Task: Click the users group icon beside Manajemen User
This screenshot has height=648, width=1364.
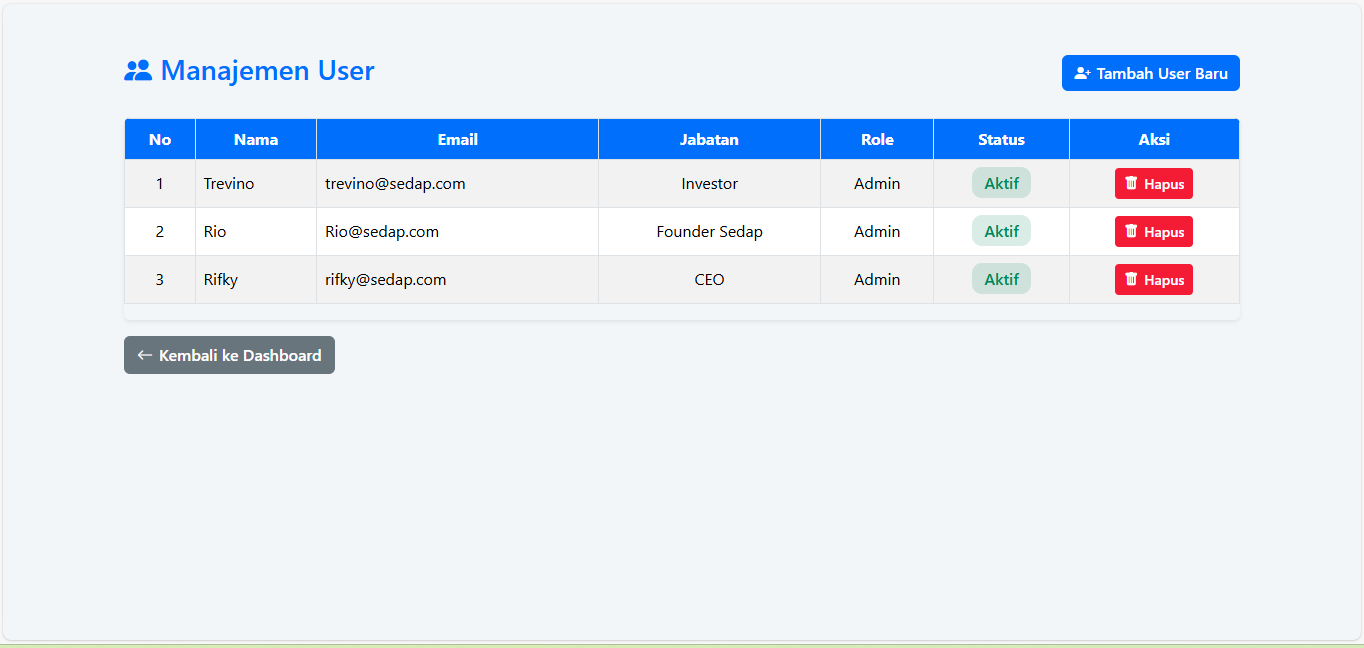Action: point(138,71)
